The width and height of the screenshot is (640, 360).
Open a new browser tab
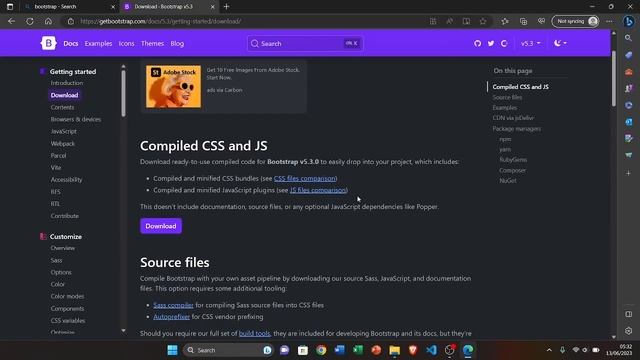pos(227,7)
